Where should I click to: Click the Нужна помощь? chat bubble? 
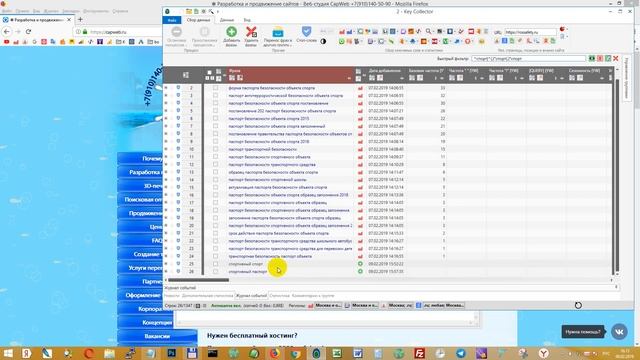583,332
